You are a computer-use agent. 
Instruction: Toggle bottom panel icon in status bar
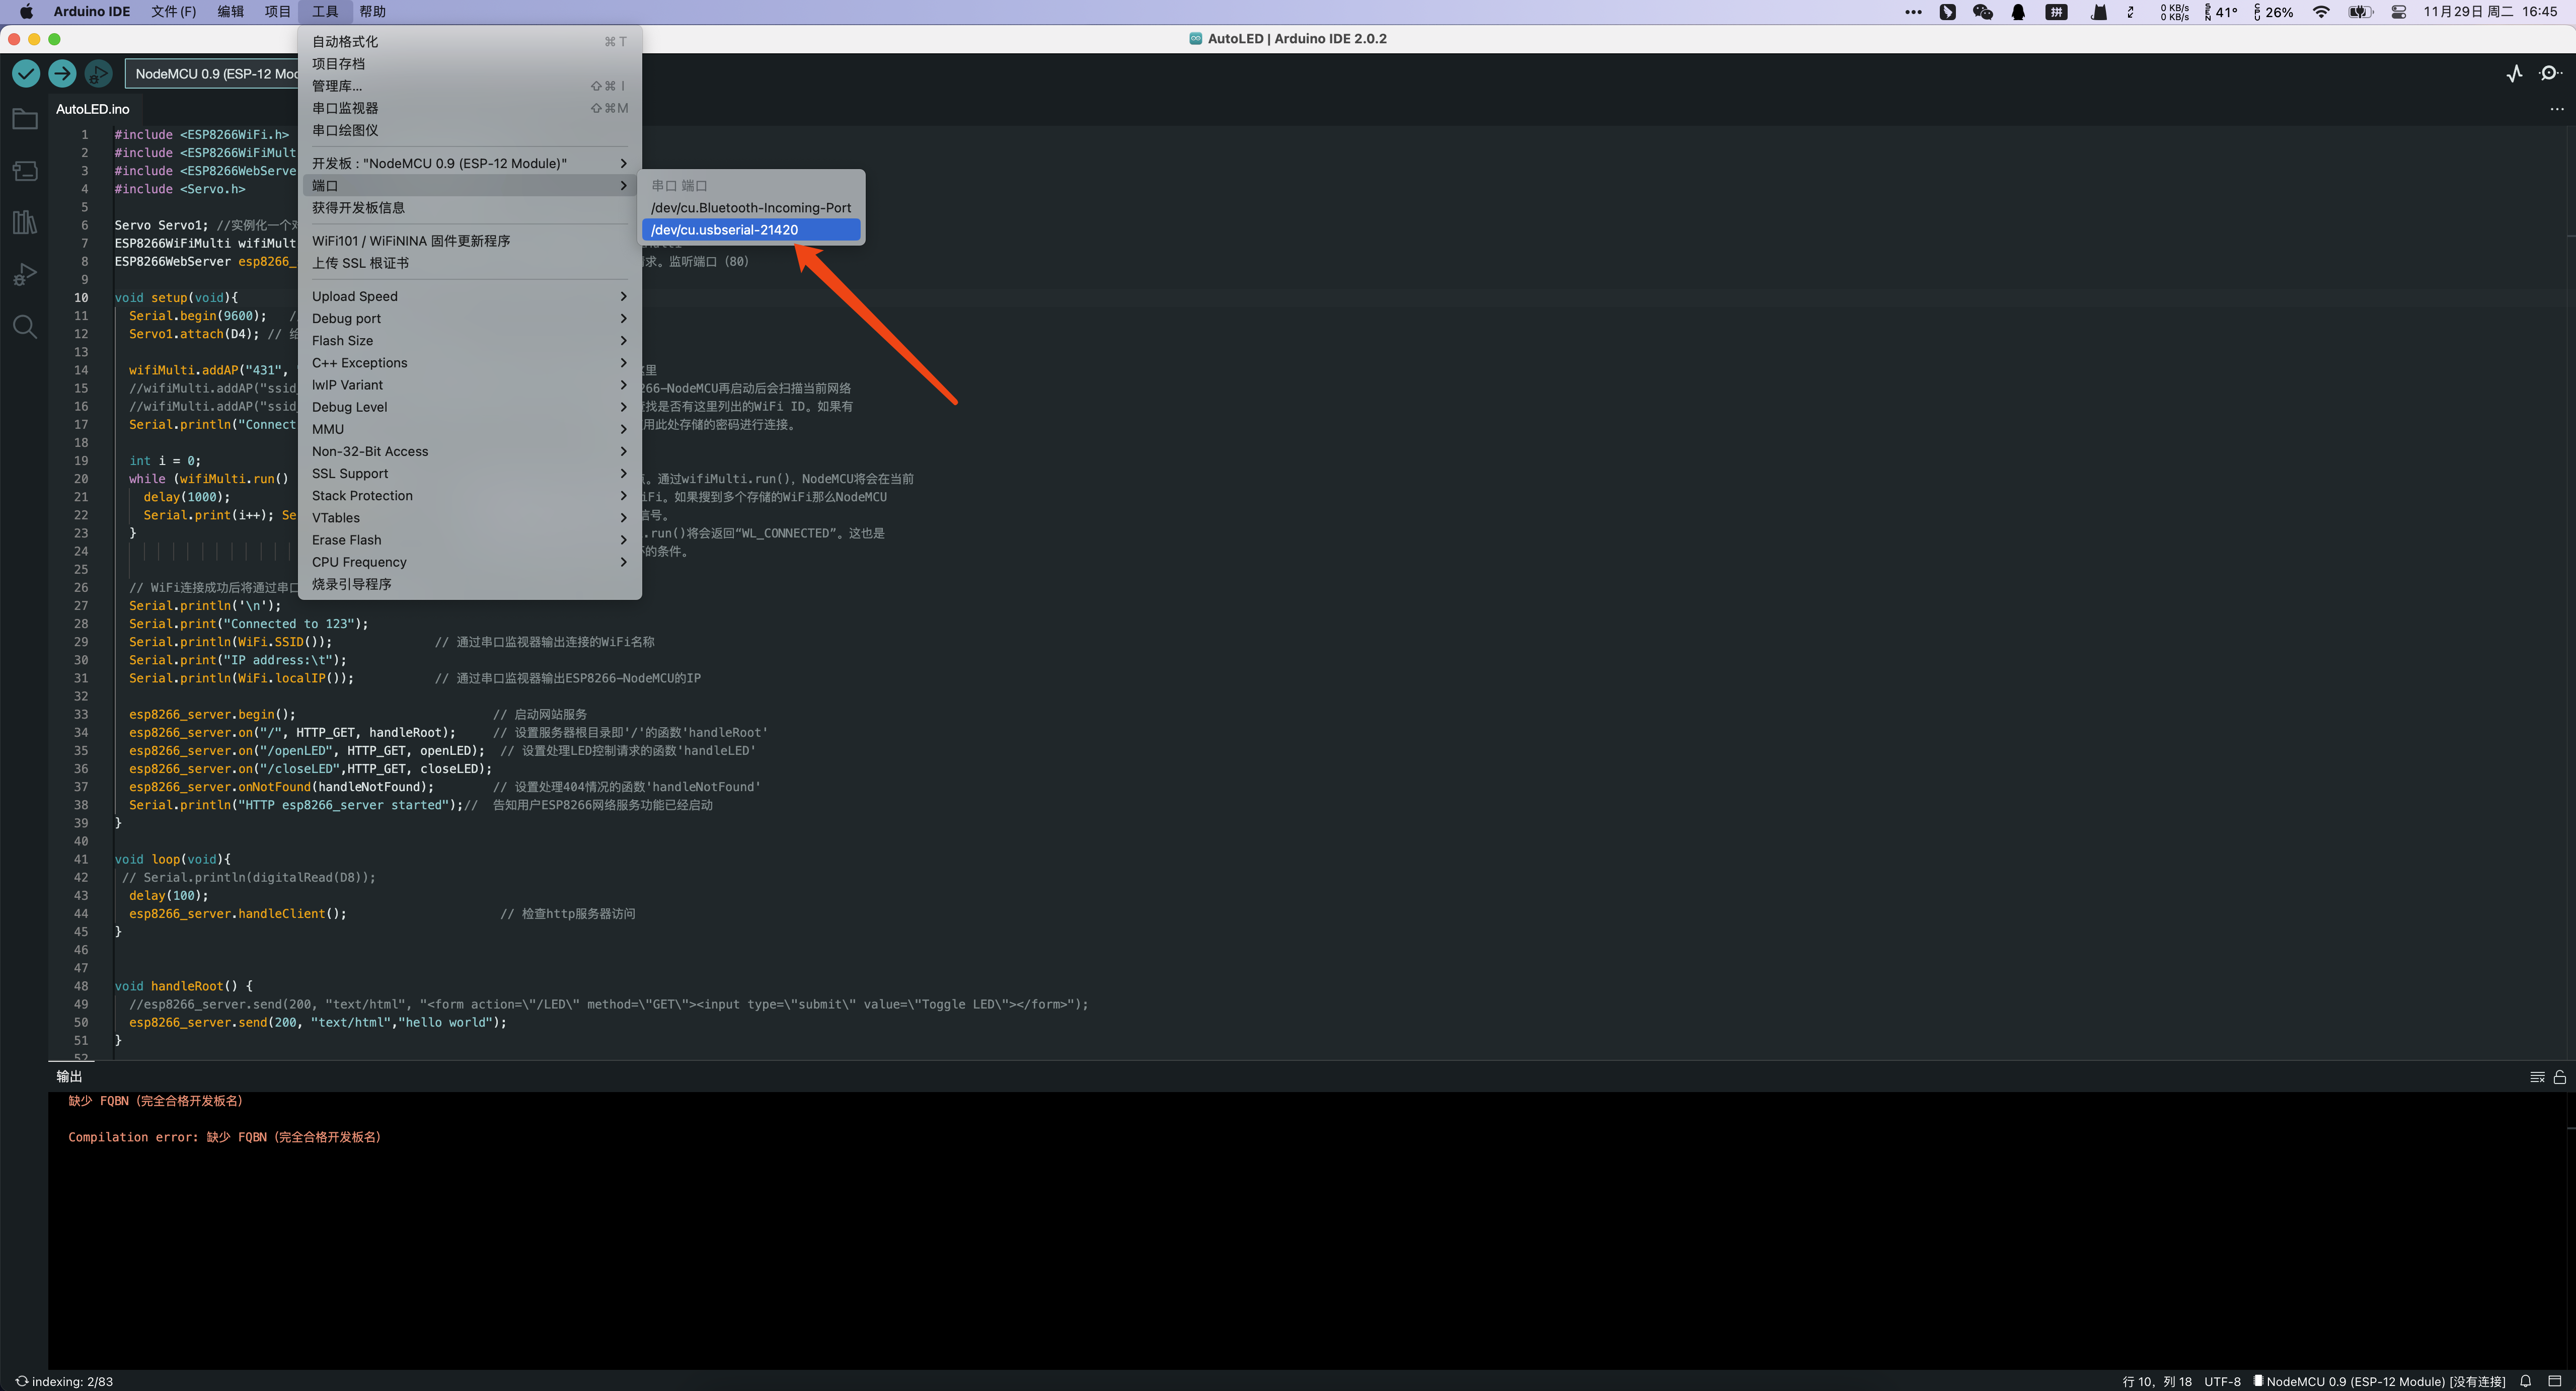click(2554, 1381)
